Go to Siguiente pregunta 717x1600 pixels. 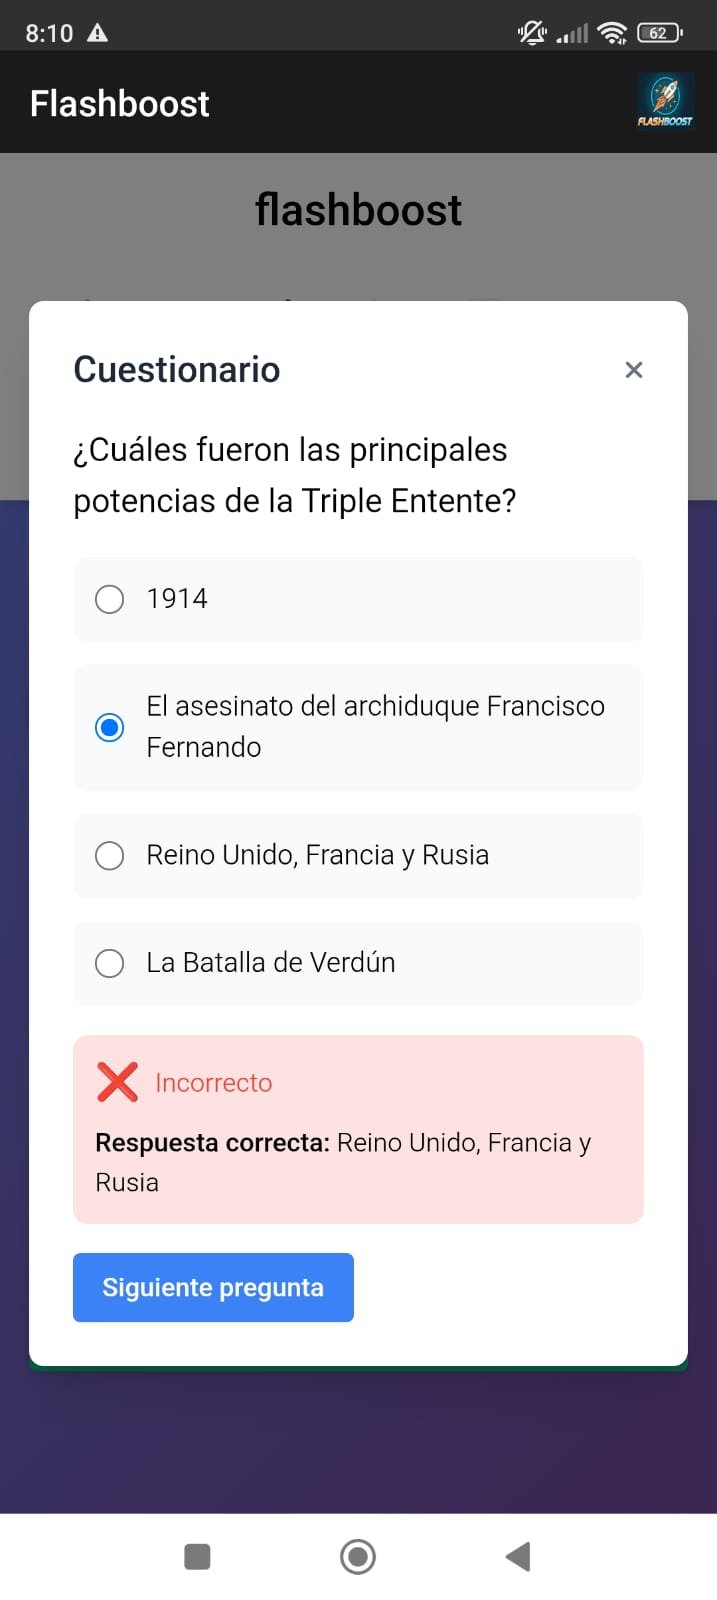pyautogui.click(x=213, y=1287)
